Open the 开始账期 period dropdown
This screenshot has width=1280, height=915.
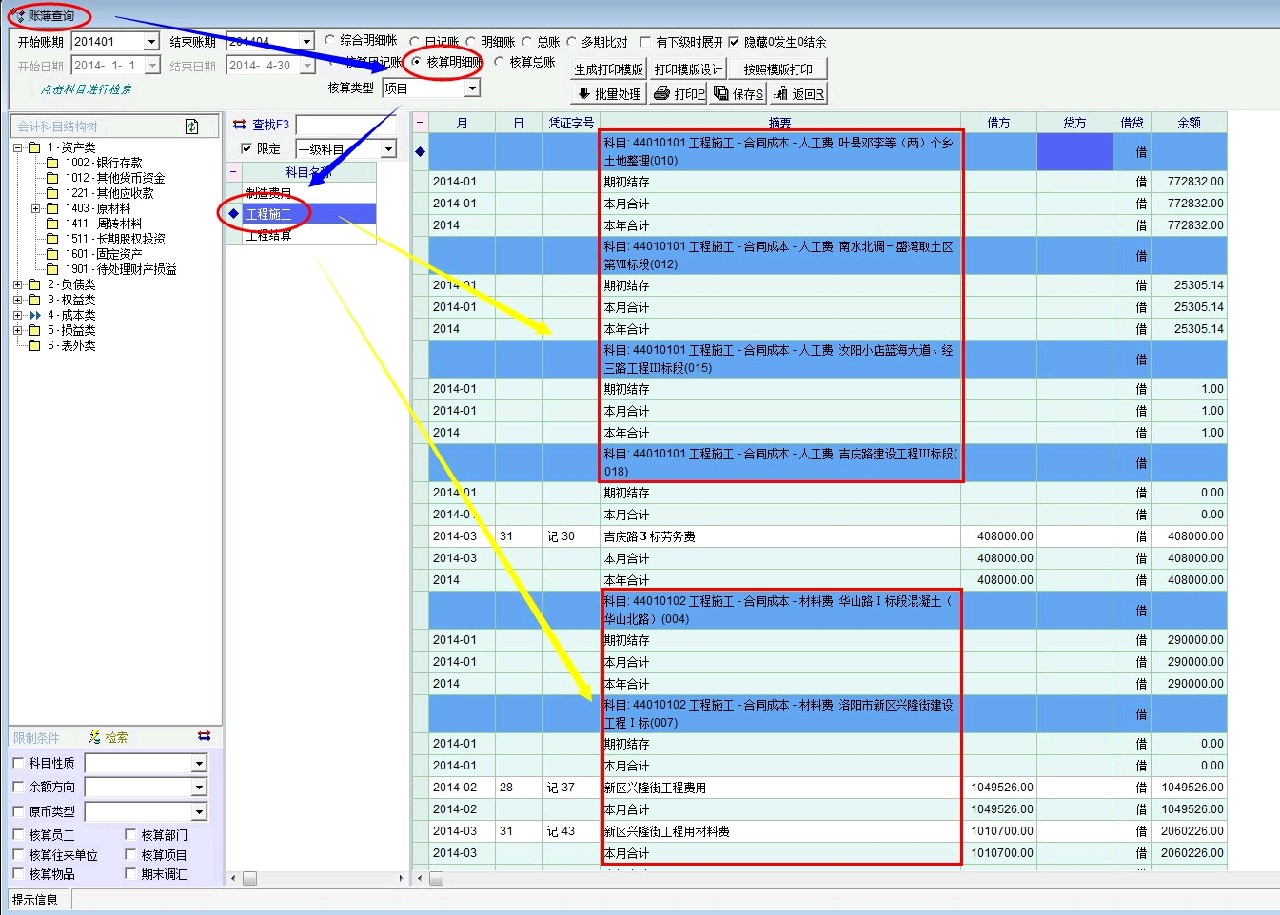[151, 42]
